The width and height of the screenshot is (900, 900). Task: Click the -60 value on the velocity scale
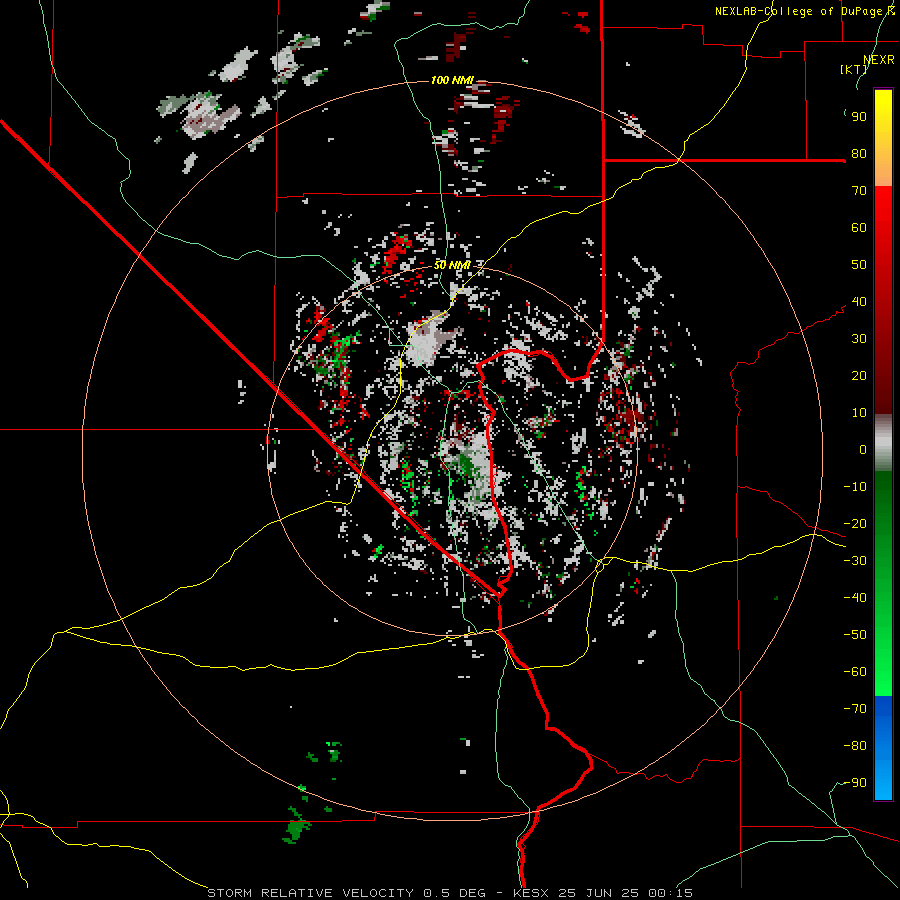click(855, 672)
